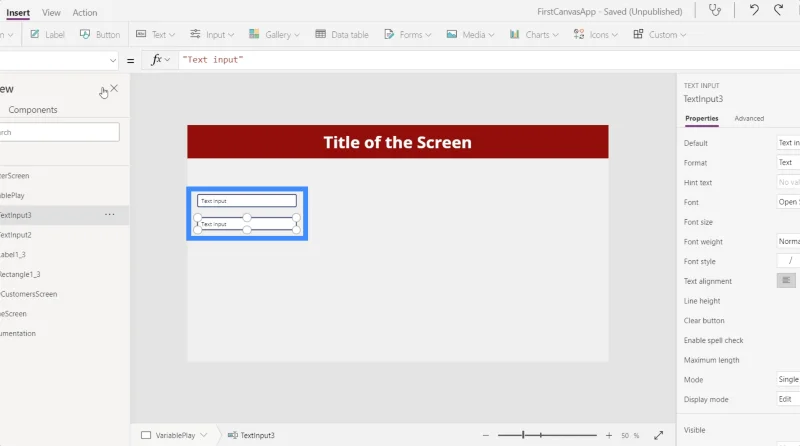Toggle italic font style
The height and width of the screenshot is (446, 800).
(x=790, y=261)
